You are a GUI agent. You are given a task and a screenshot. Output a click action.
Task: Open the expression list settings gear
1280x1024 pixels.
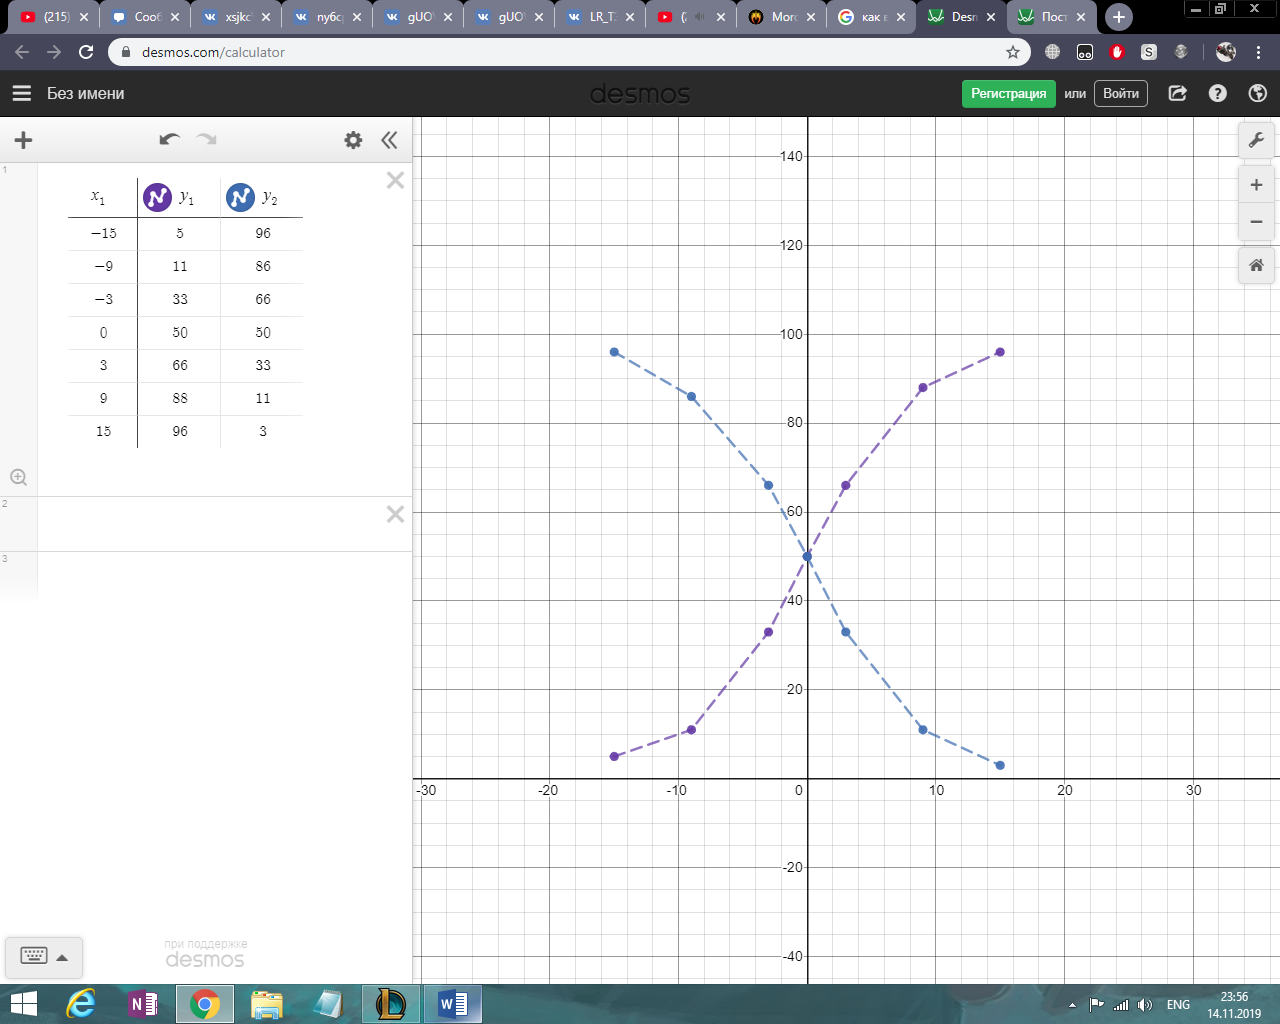[x=353, y=140]
